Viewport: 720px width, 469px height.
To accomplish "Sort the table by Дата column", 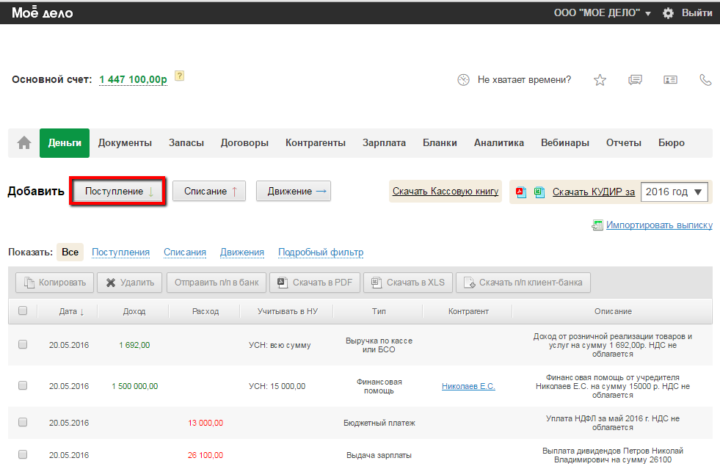I will 70,311.
